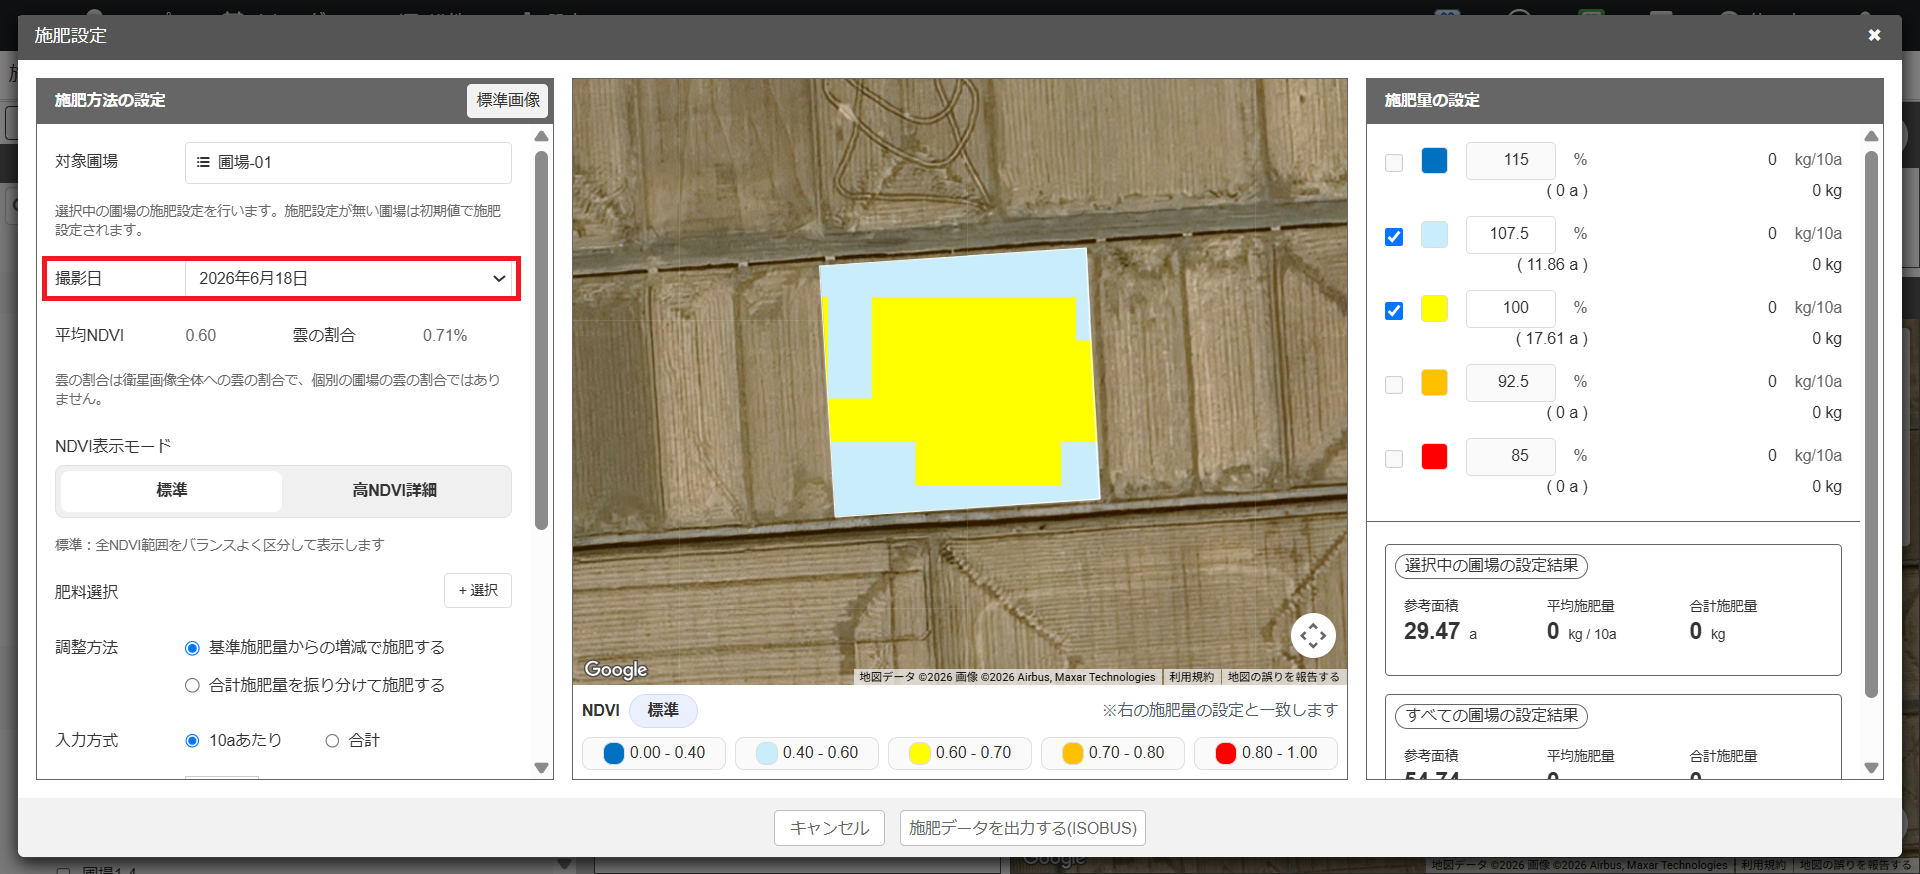1920x874 pixels.
Task: Click the 85 percent input field
Action: click(x=1511, y=456)
